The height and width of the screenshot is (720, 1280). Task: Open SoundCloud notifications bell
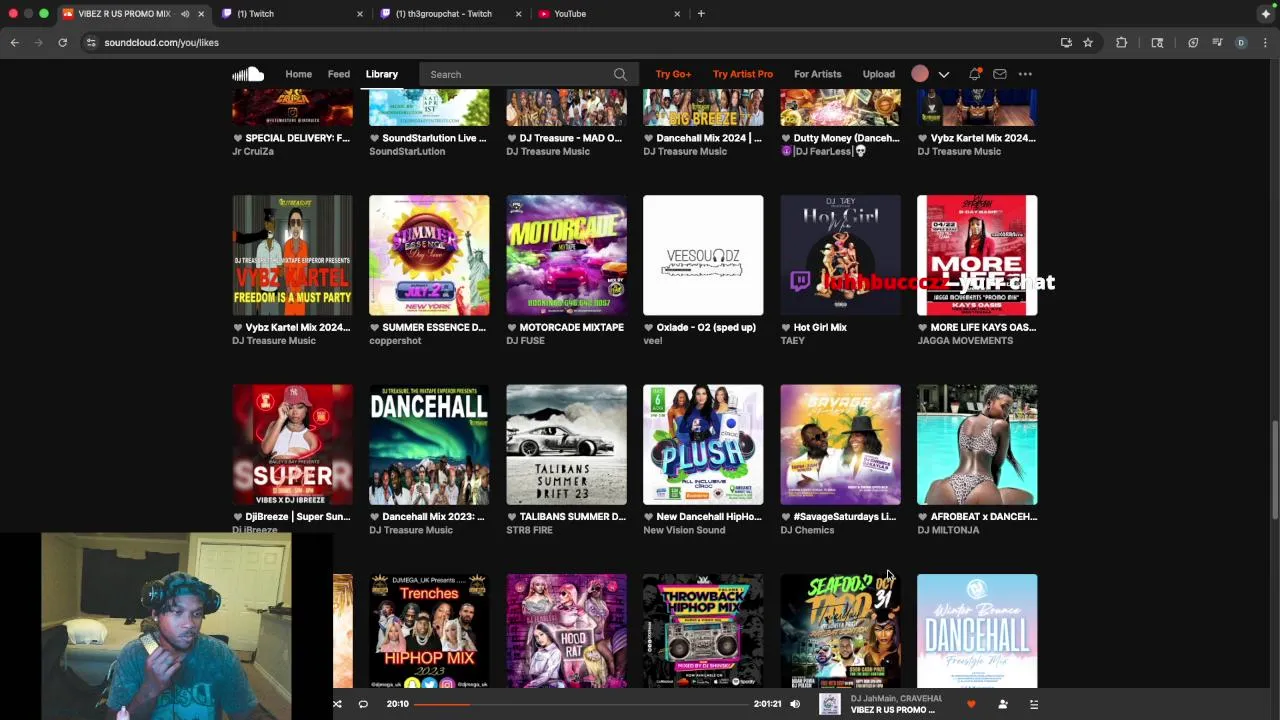[975, 74]
